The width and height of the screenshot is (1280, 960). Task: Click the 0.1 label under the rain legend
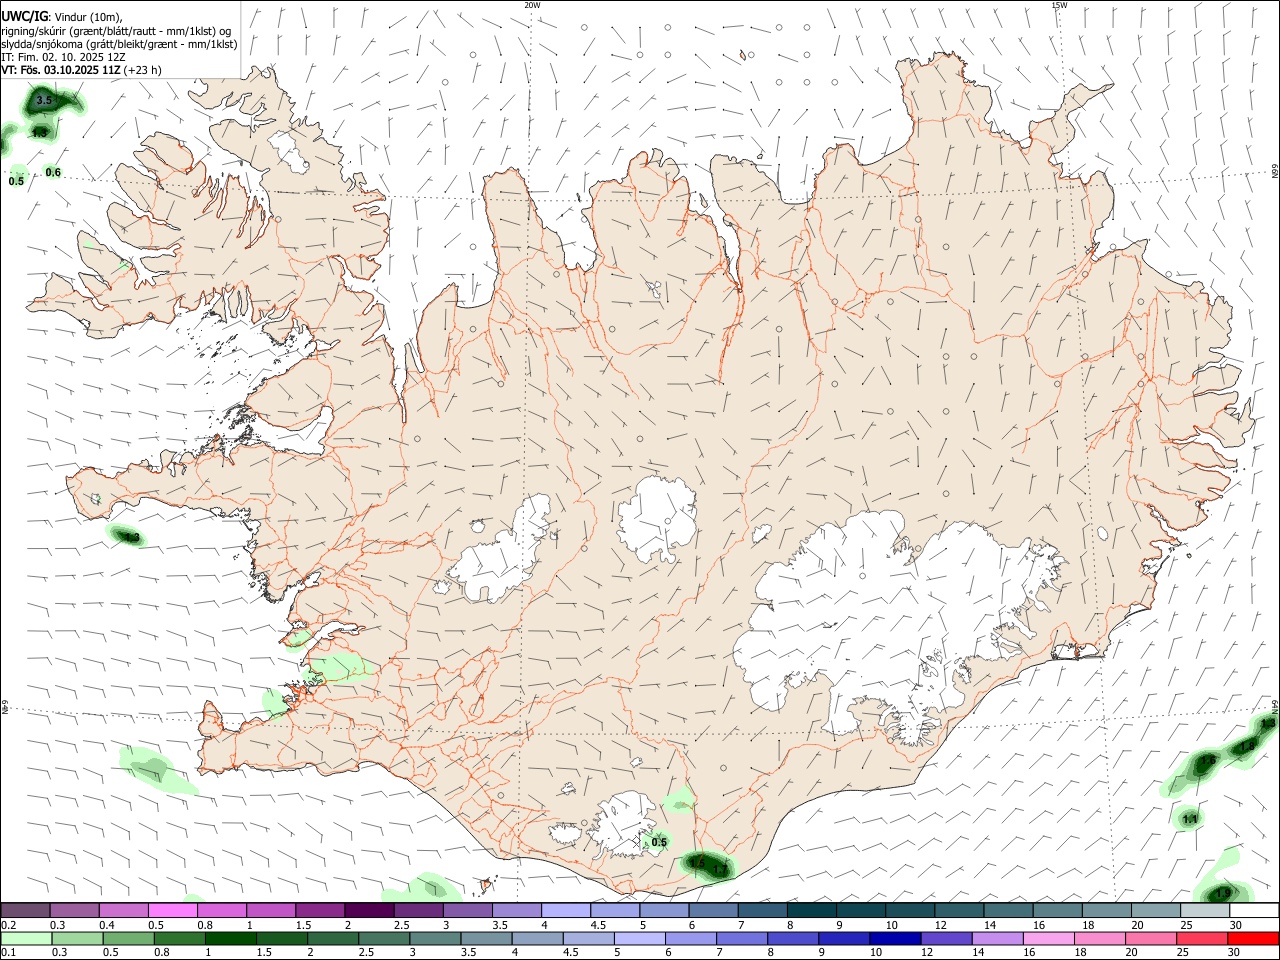[x=8, y=953]
